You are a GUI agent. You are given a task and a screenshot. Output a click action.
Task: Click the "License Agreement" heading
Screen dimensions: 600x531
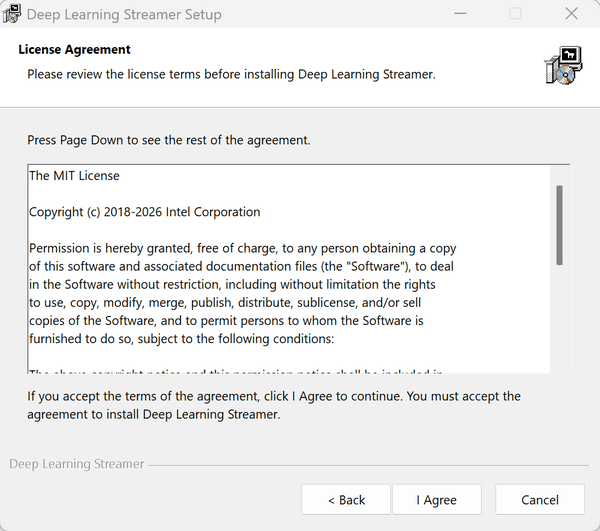coord(74,49)
